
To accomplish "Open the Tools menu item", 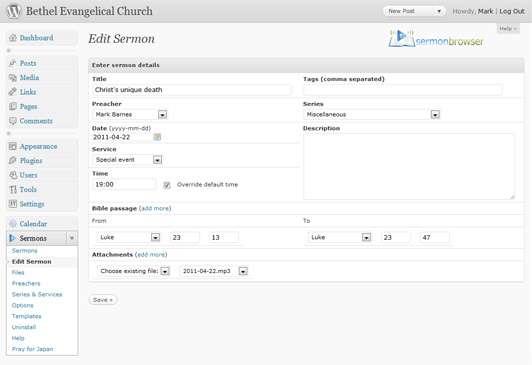I will [28, 189].
